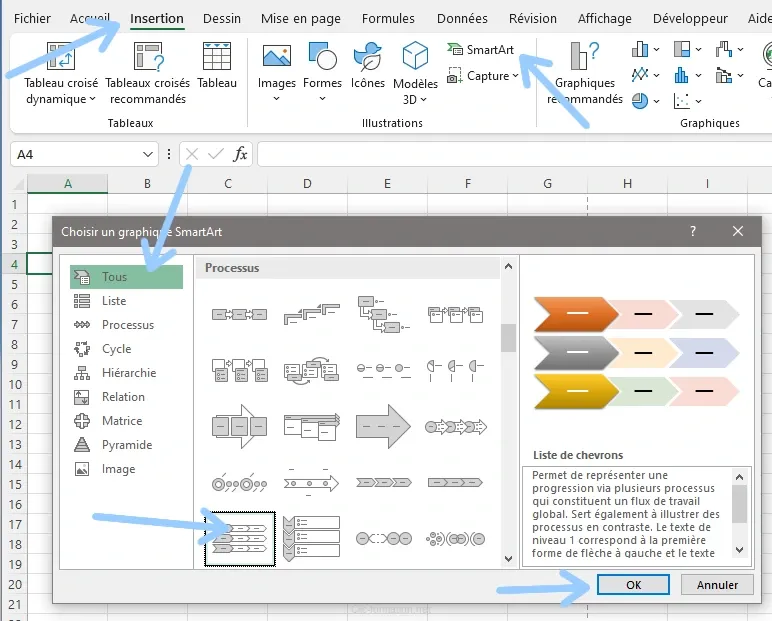Expand the Name Box dropdown arrow
The image size is (772, 621).
click(x=148, y=154)
